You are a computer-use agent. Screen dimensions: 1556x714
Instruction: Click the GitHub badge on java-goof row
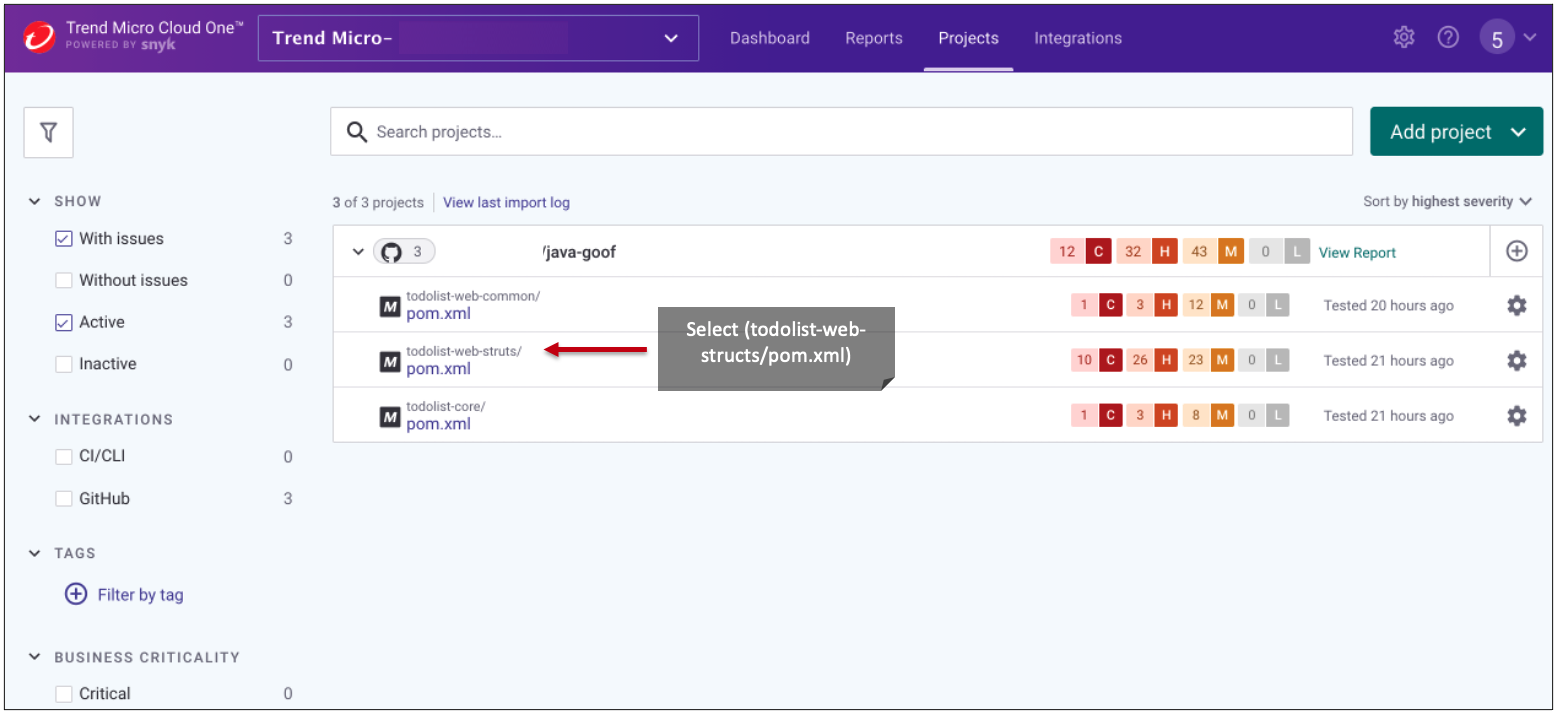click(x=404, y=252)
